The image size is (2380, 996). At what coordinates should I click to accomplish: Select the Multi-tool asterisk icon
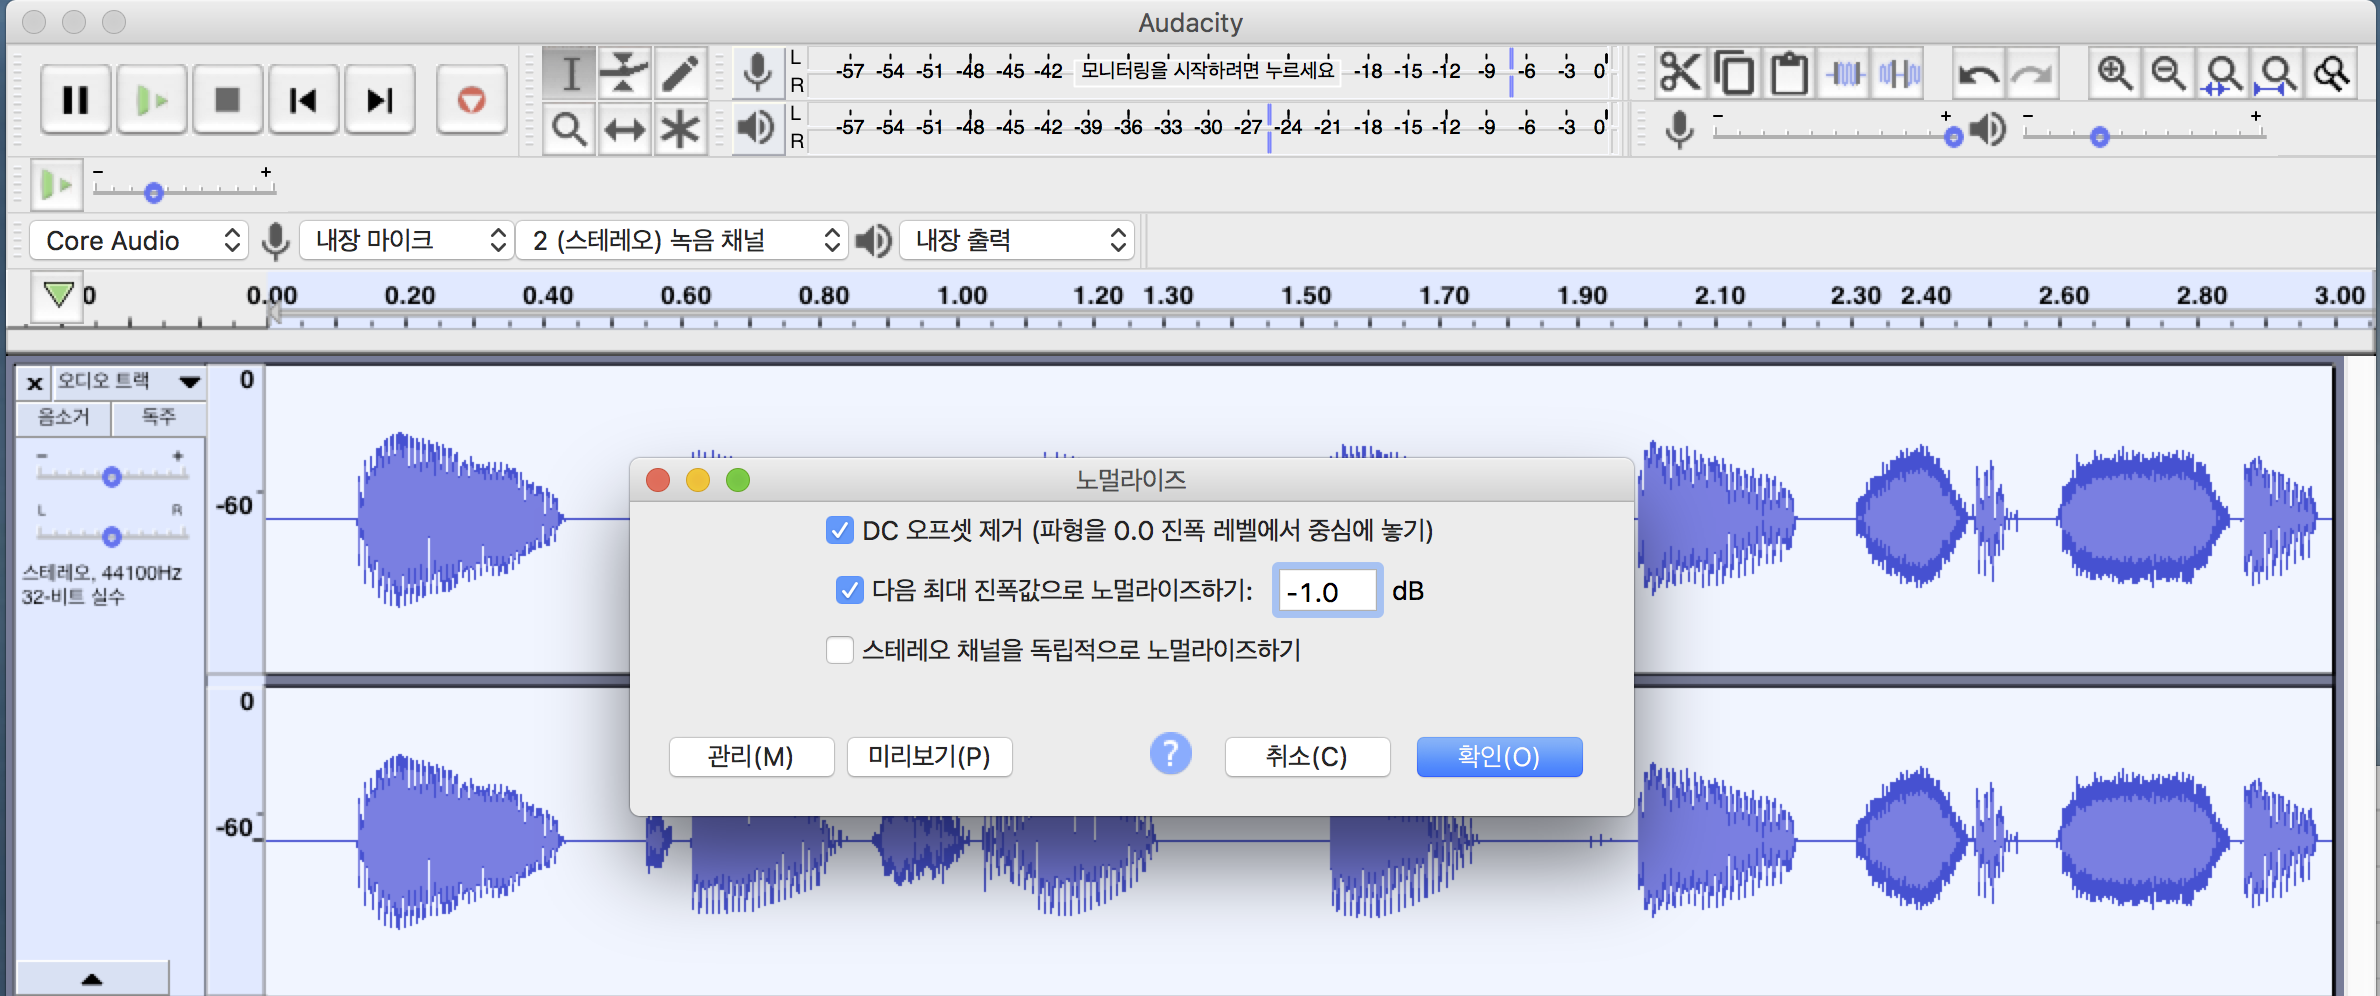coord(680,129)
